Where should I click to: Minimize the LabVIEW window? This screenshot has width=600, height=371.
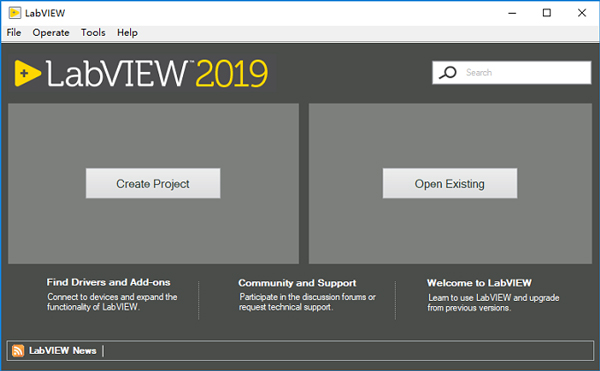click(x=512, y=13)
